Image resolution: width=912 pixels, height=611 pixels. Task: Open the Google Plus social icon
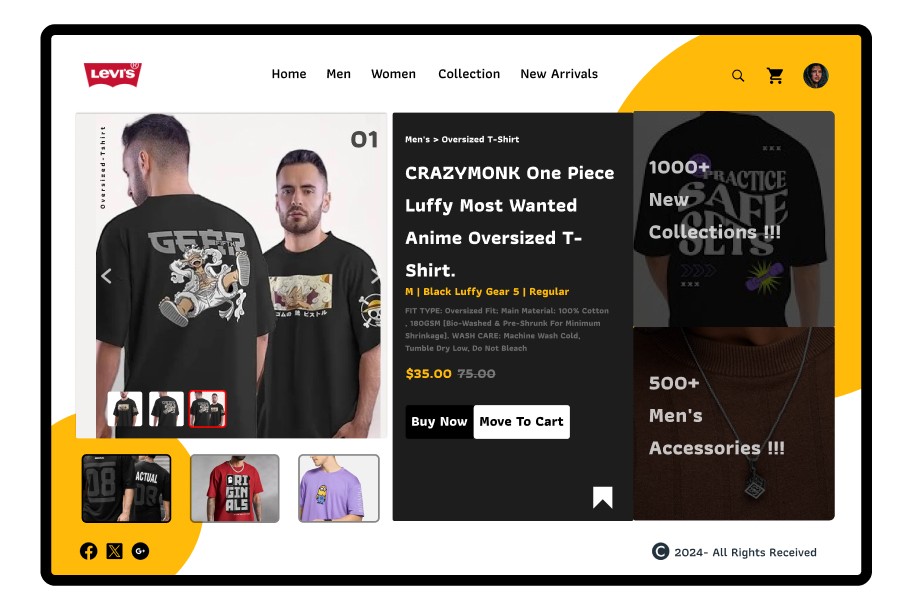click(x=140, y=551)
